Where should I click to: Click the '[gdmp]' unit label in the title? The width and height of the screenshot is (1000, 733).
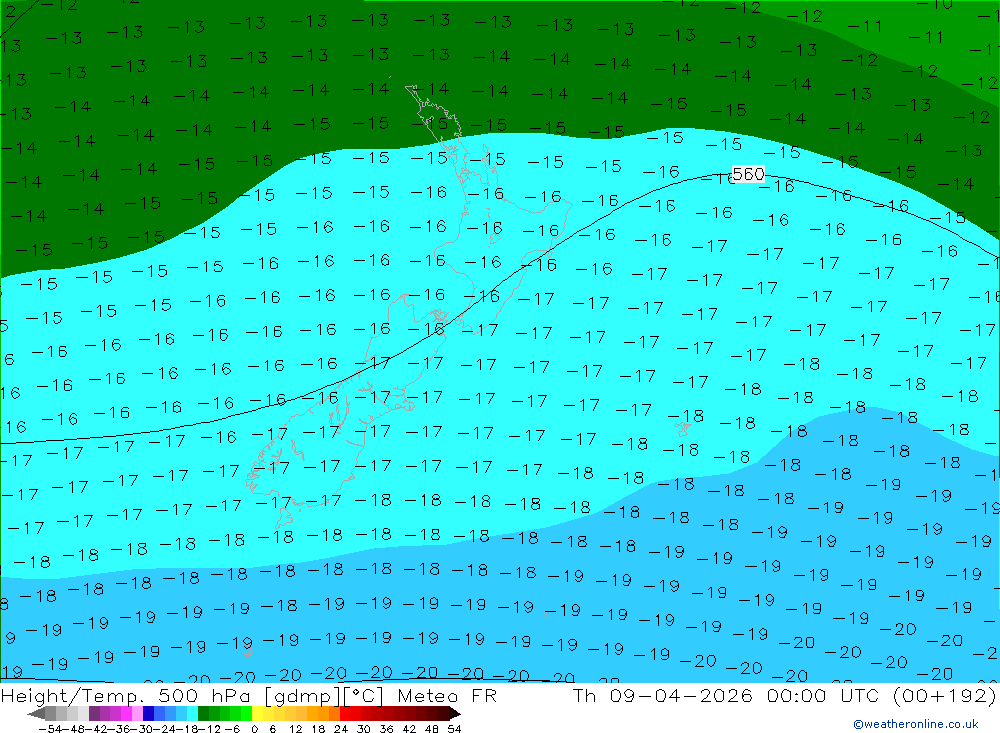tap(303, 696)
